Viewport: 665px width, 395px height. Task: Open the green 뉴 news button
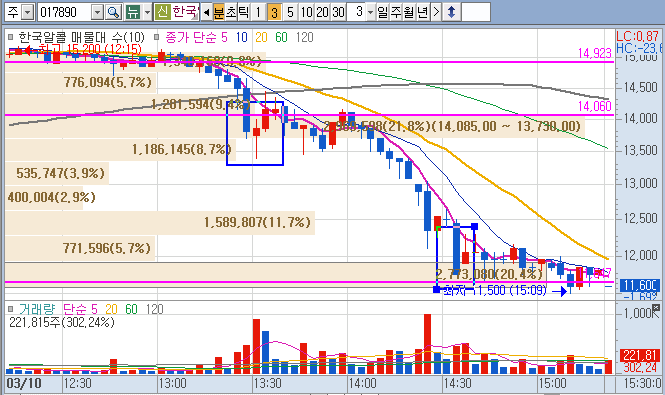point(133,12)
